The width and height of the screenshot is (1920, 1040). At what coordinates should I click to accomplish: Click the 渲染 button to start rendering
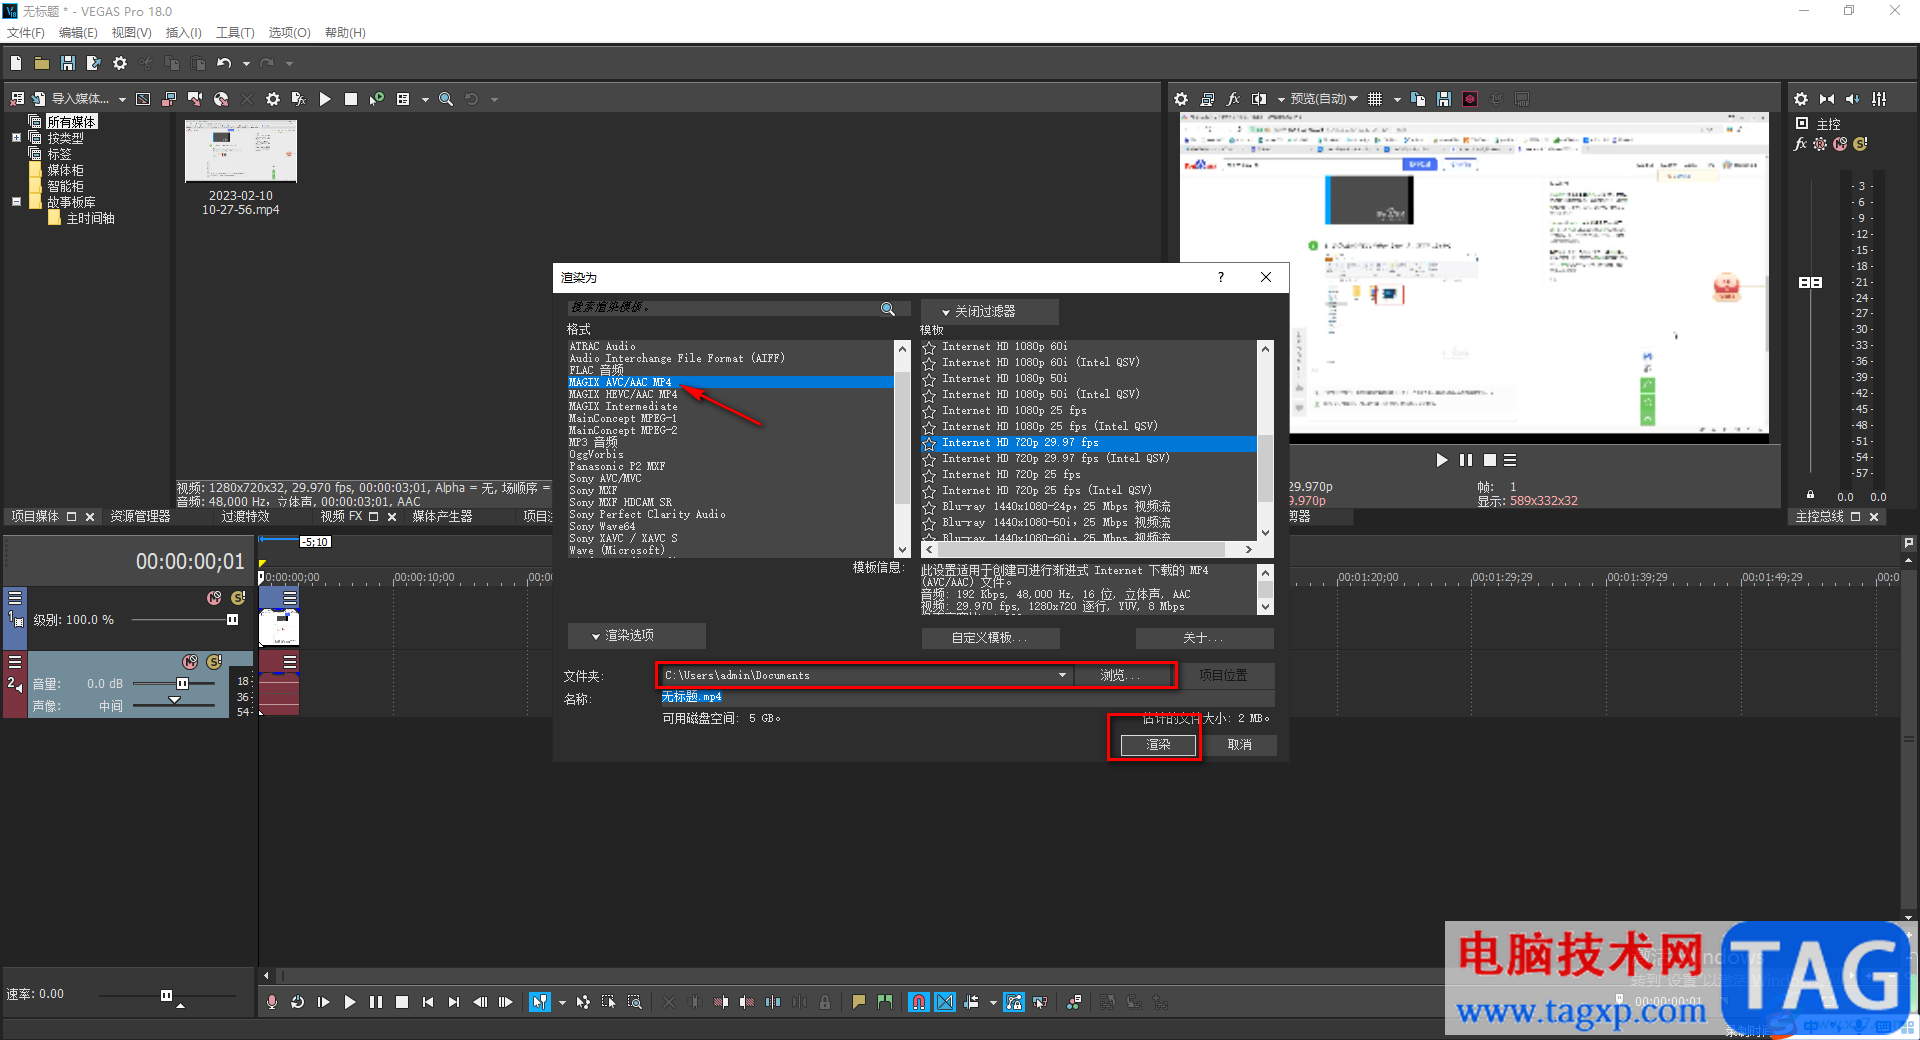[1158, 745]
